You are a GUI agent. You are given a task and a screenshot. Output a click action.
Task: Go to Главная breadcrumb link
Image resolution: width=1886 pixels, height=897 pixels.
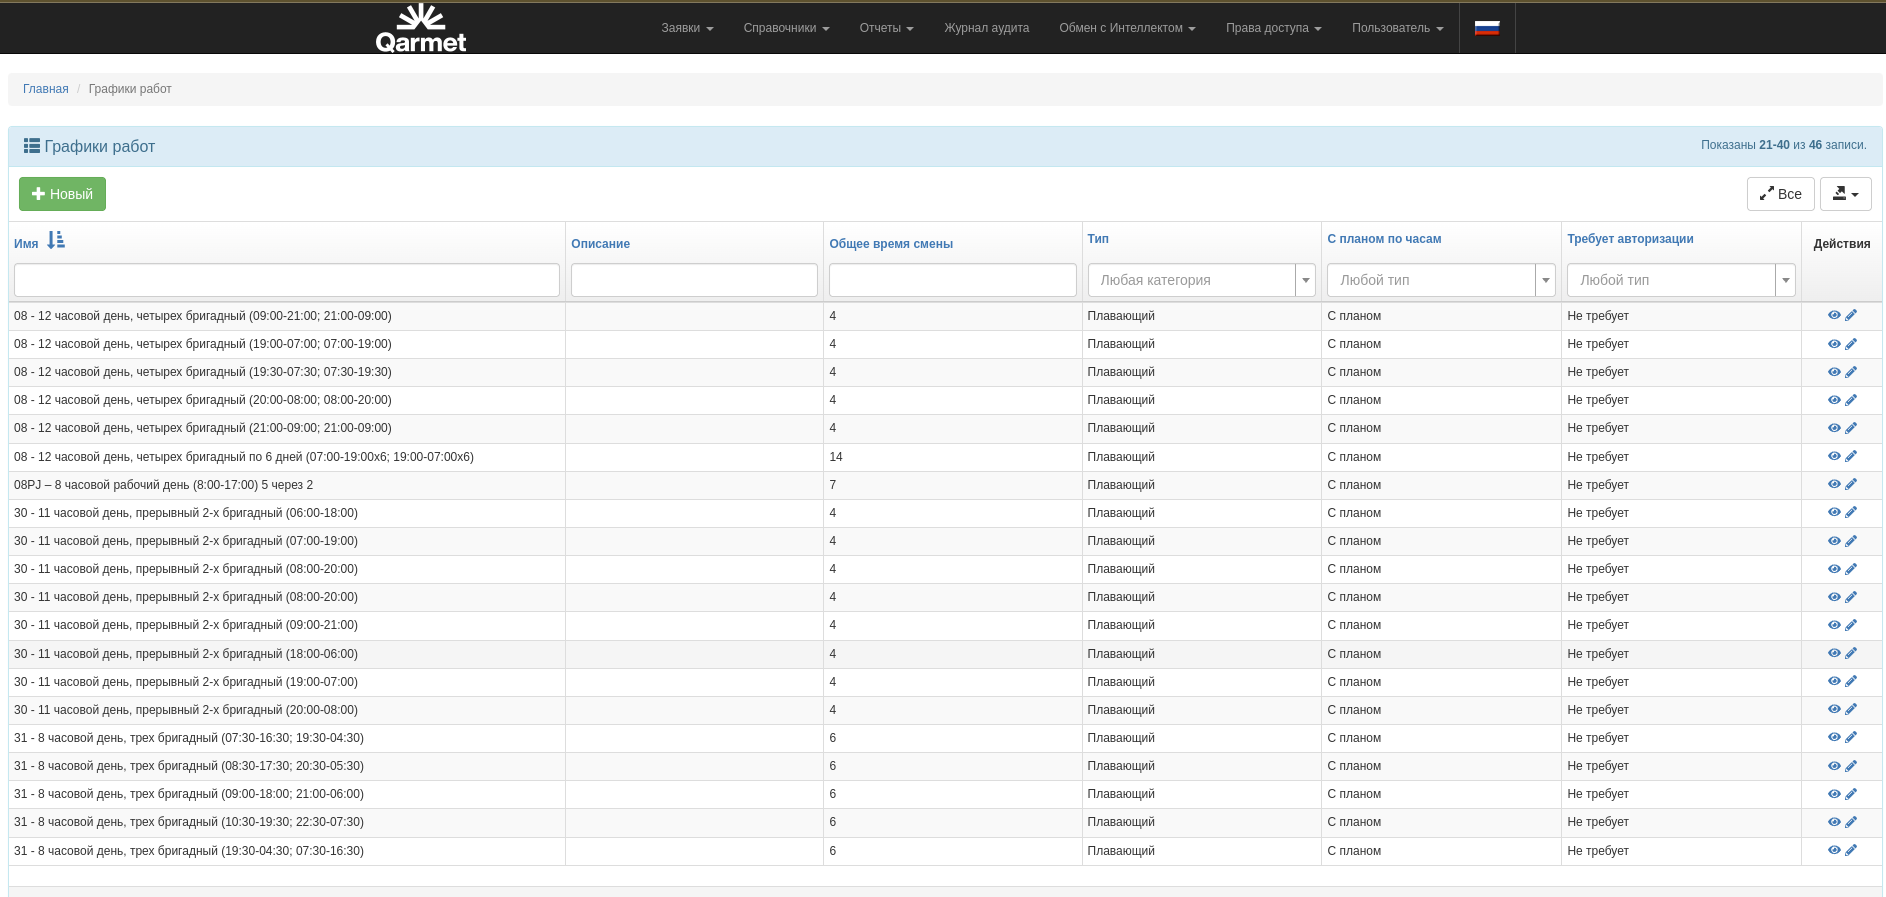tap(46, 89)
